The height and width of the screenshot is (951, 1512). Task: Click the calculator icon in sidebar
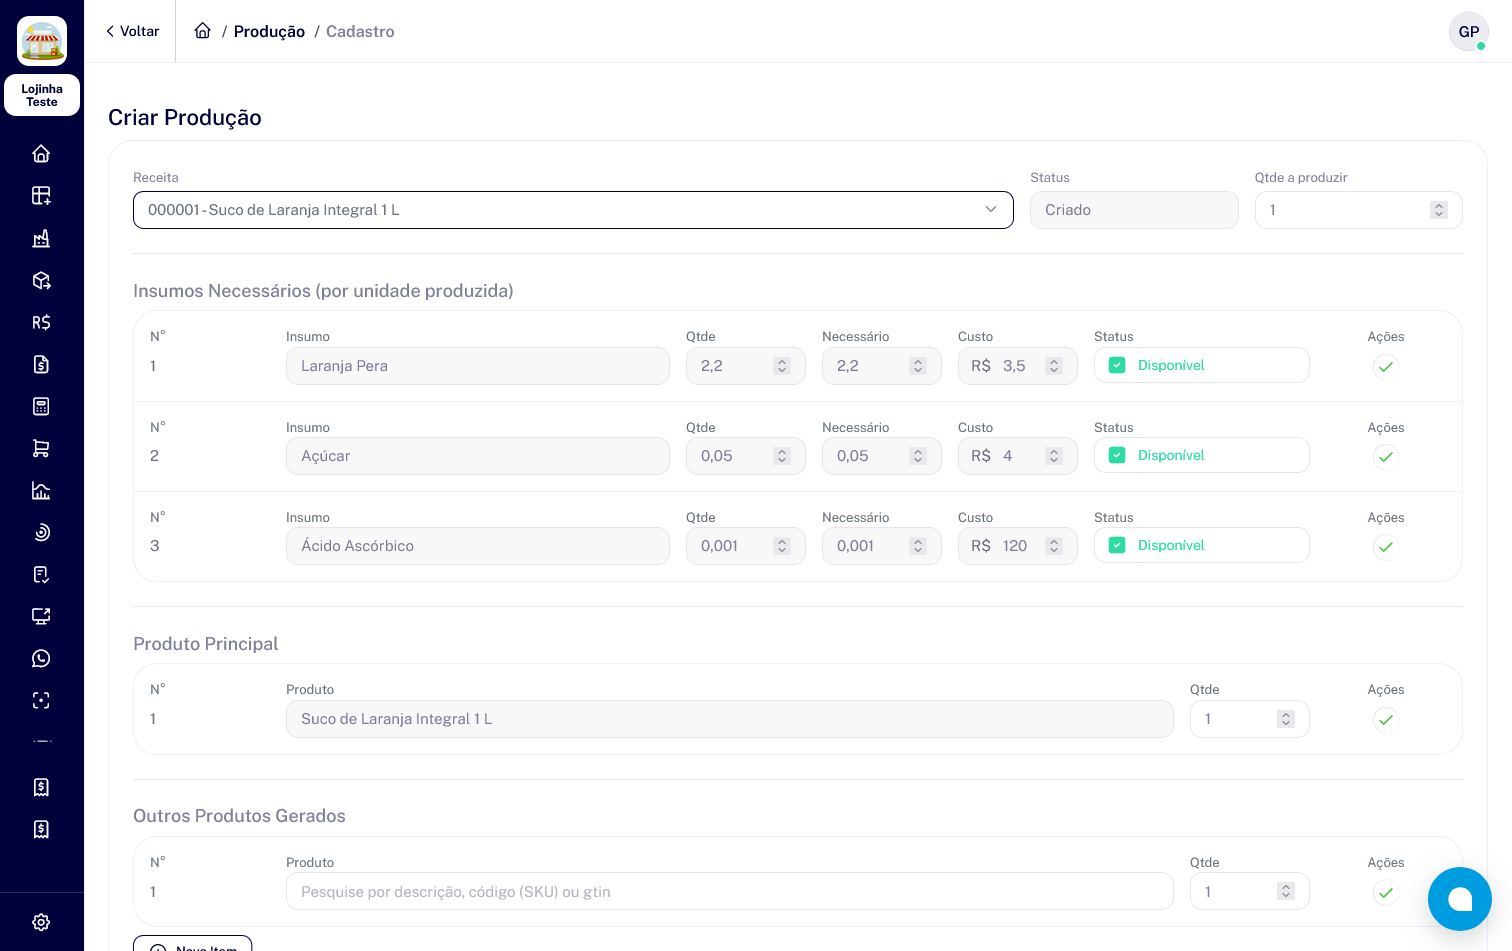coord(41,406)
